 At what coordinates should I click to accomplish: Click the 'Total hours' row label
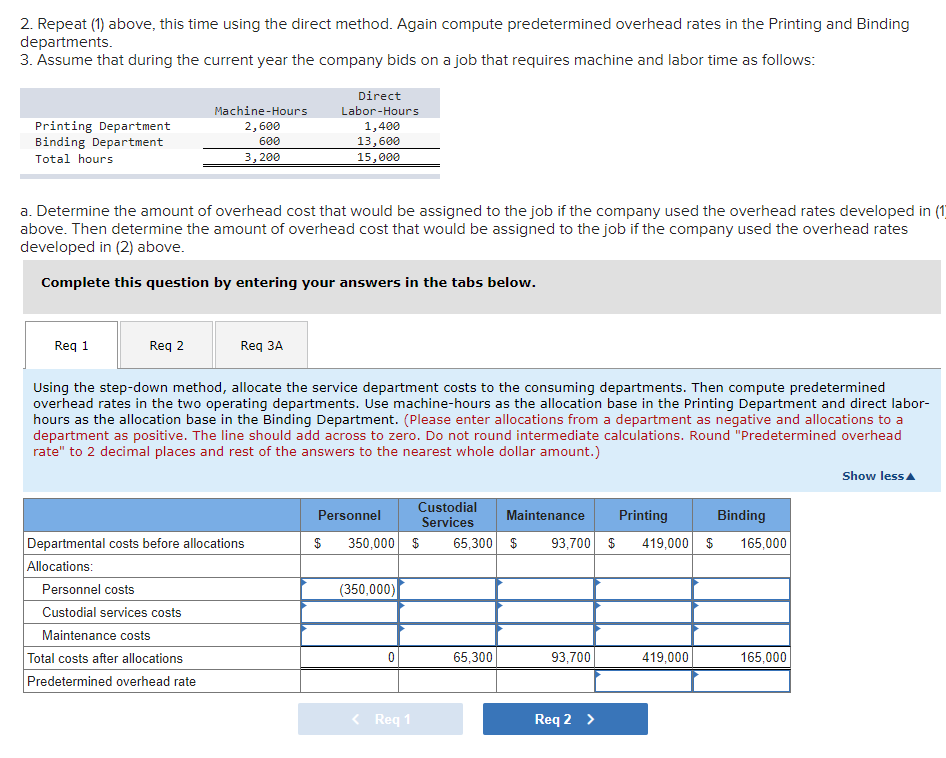(74, 159)
